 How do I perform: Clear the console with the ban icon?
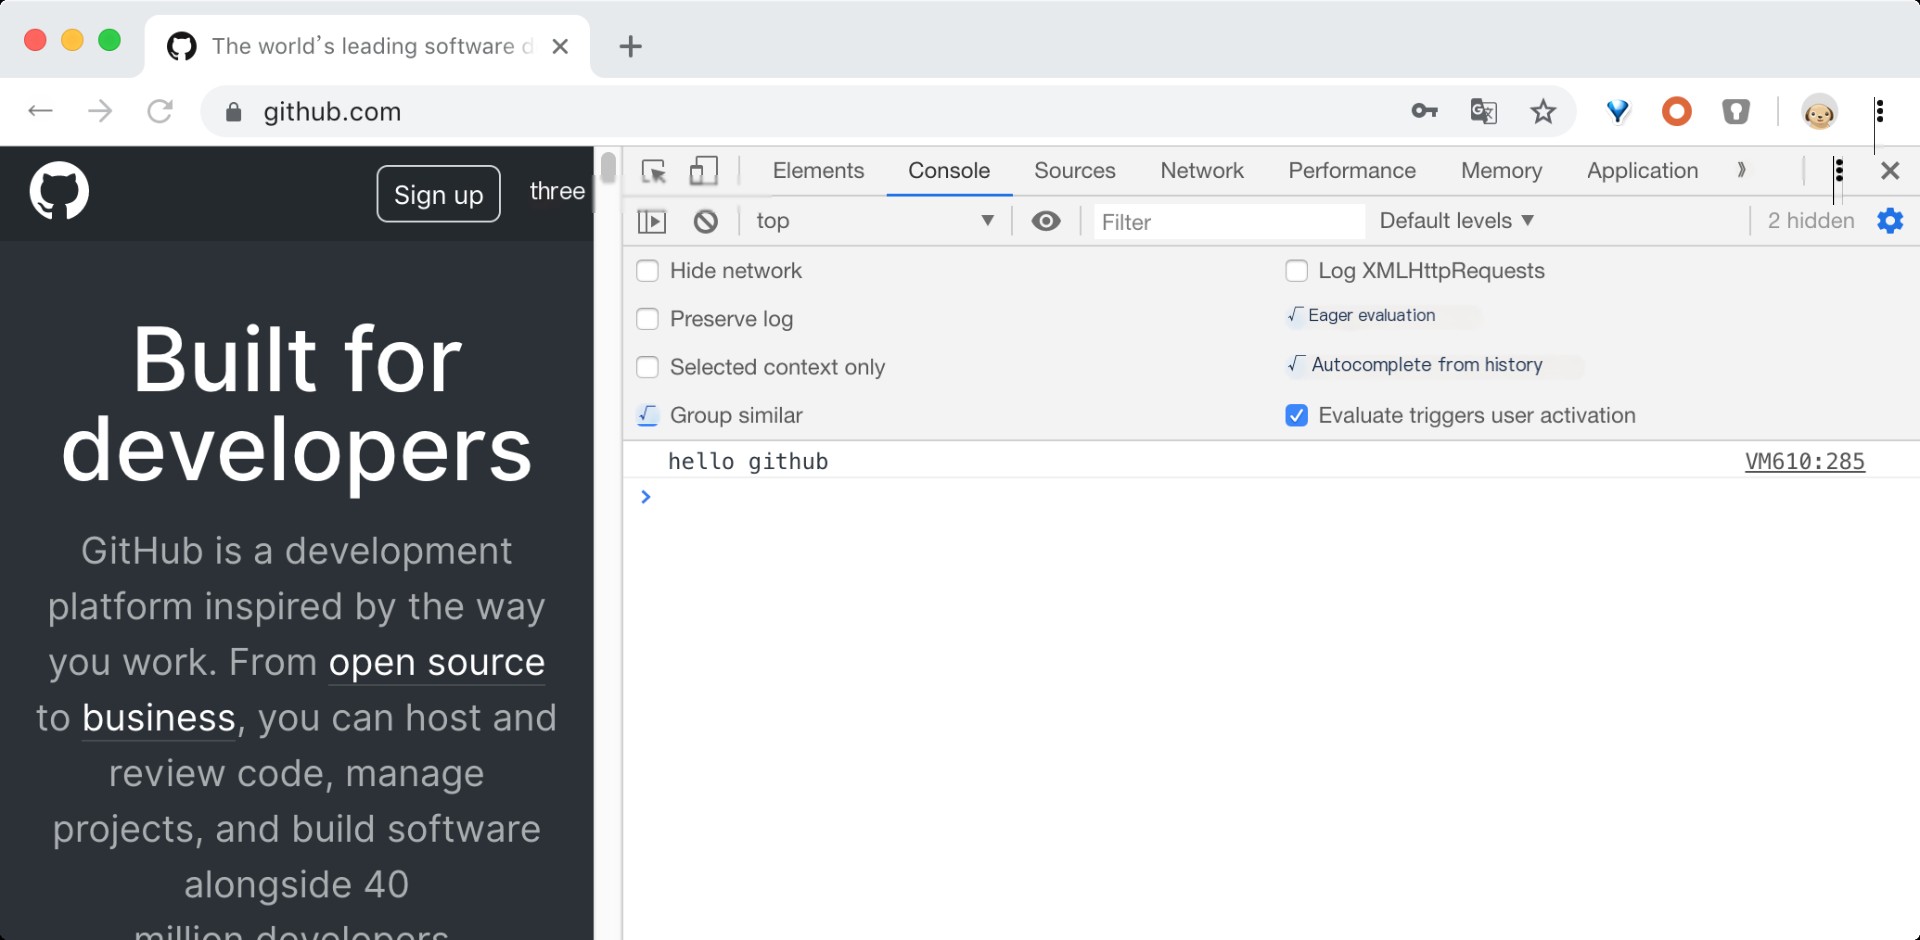tap(706, 221)
